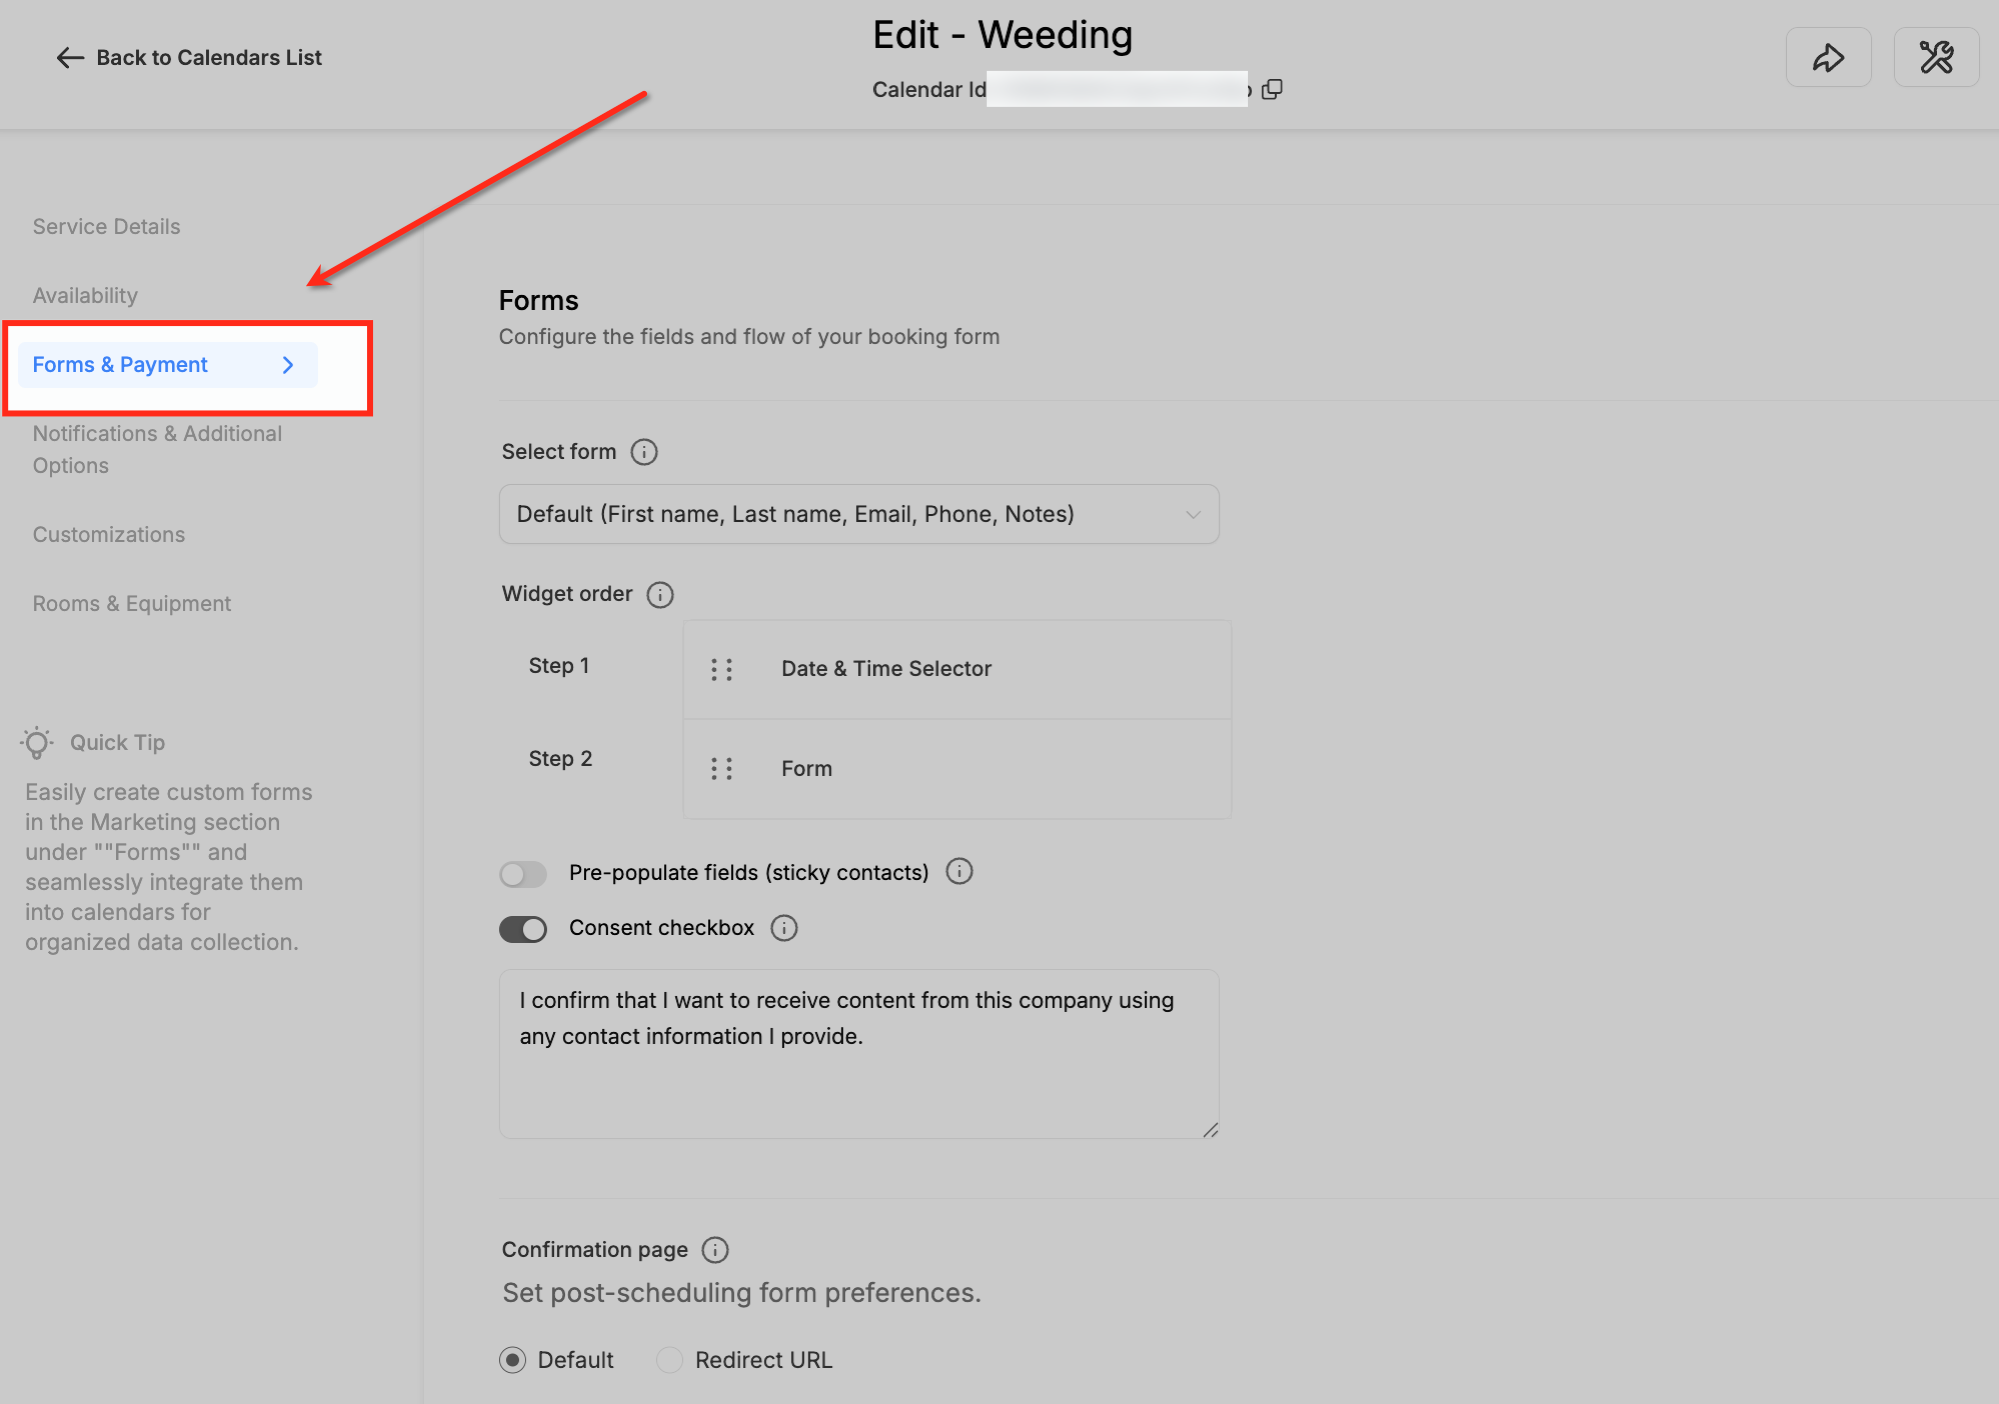Click info icon next to Consent checkbox
The height and width of the screenshot is (1404, 1999).
click(x=784, y=929)
